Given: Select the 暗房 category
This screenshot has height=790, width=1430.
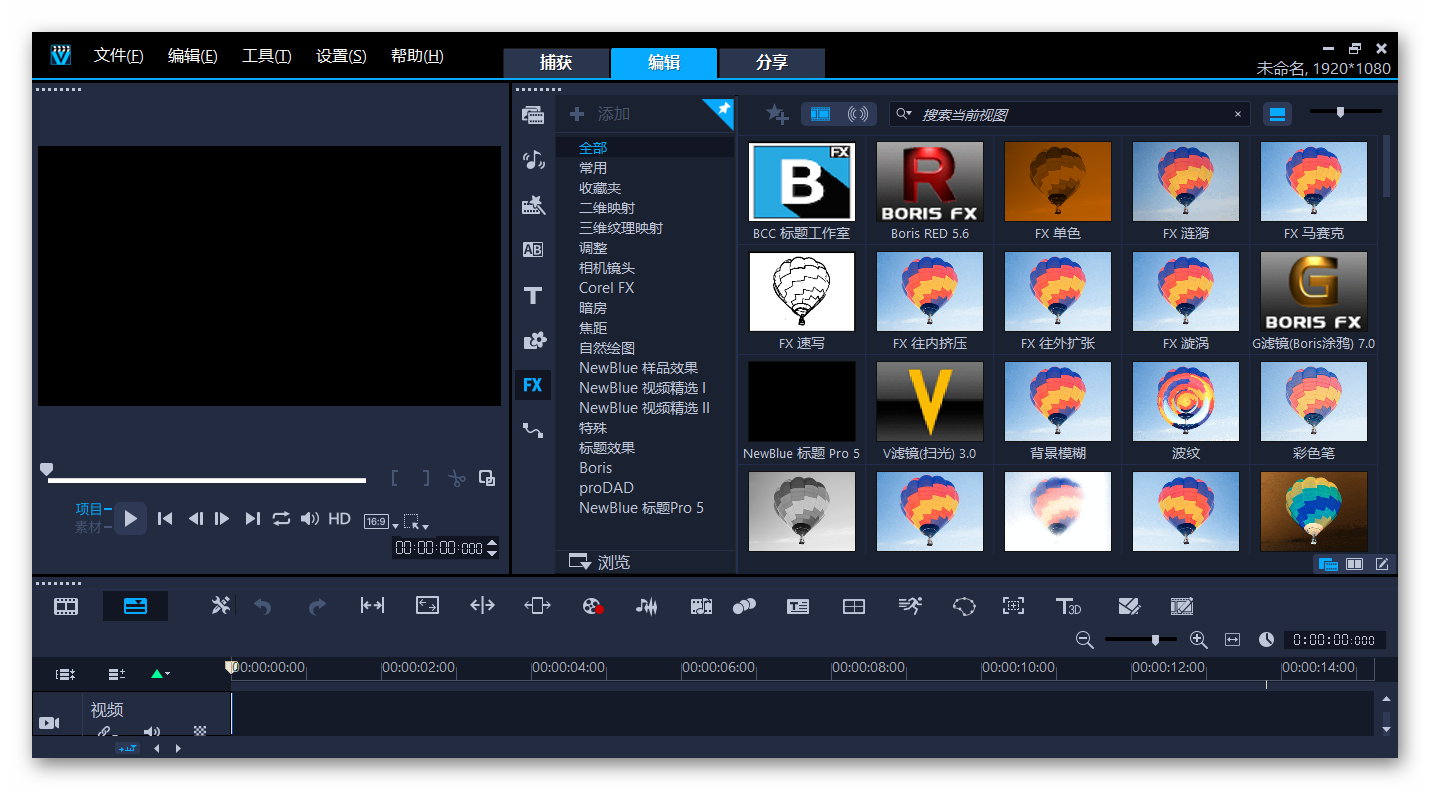Looking at the screenshot, I should point(593,308).
